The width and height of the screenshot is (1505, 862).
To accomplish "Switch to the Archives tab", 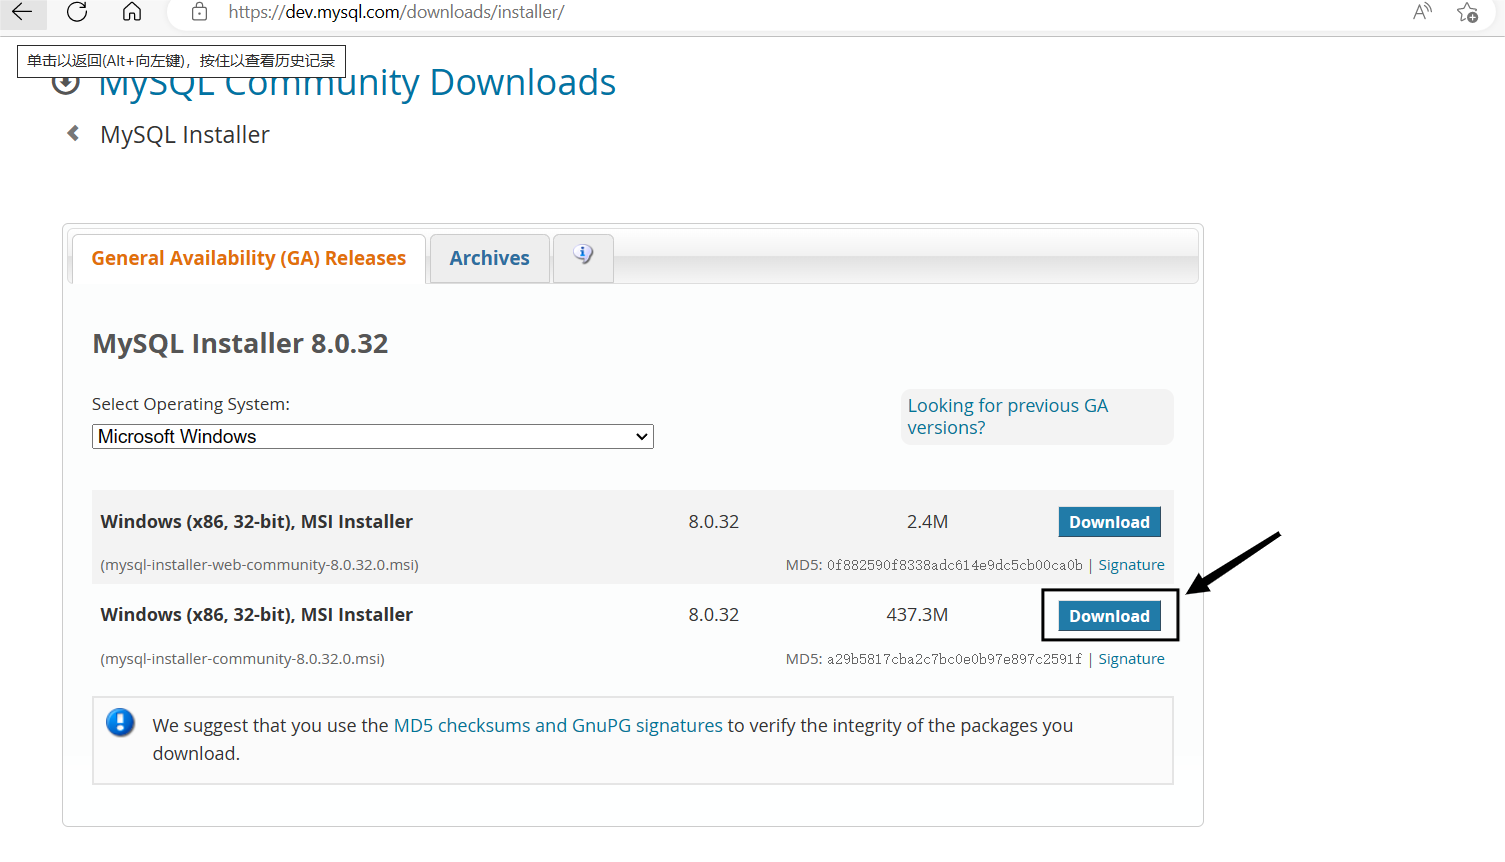I will click(x=489, y=258).
